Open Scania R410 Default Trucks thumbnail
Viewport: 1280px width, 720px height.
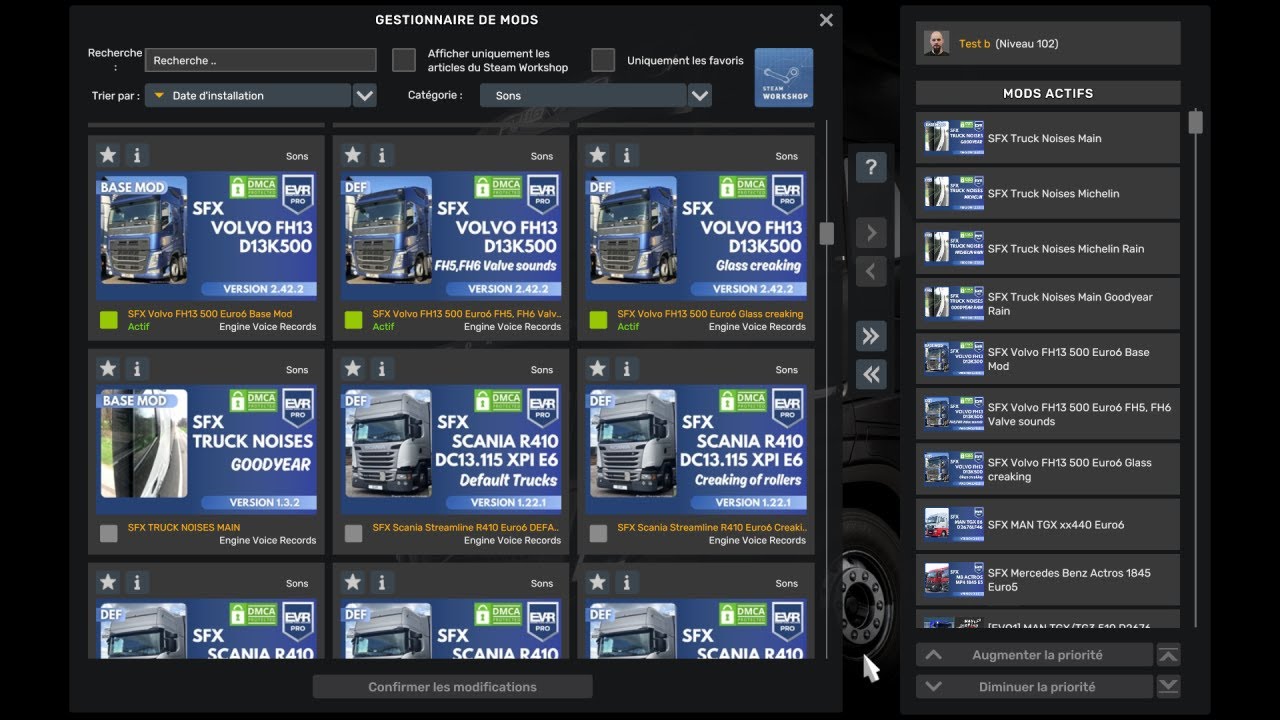click(451, 451)
